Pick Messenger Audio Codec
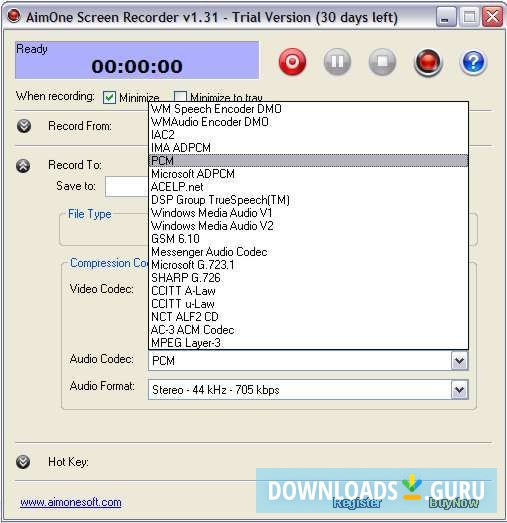The image size is (507, 523). (x=309, y=252)
